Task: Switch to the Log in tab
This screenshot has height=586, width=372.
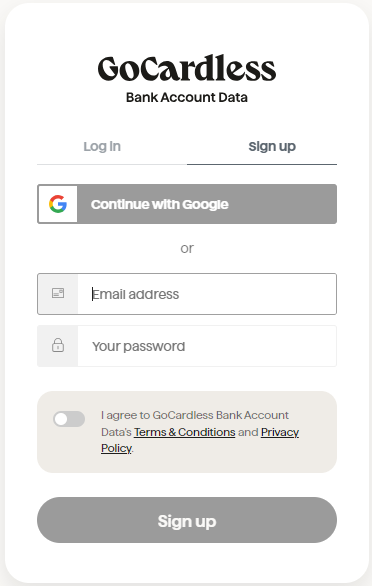Action: [x=102, y=146]
